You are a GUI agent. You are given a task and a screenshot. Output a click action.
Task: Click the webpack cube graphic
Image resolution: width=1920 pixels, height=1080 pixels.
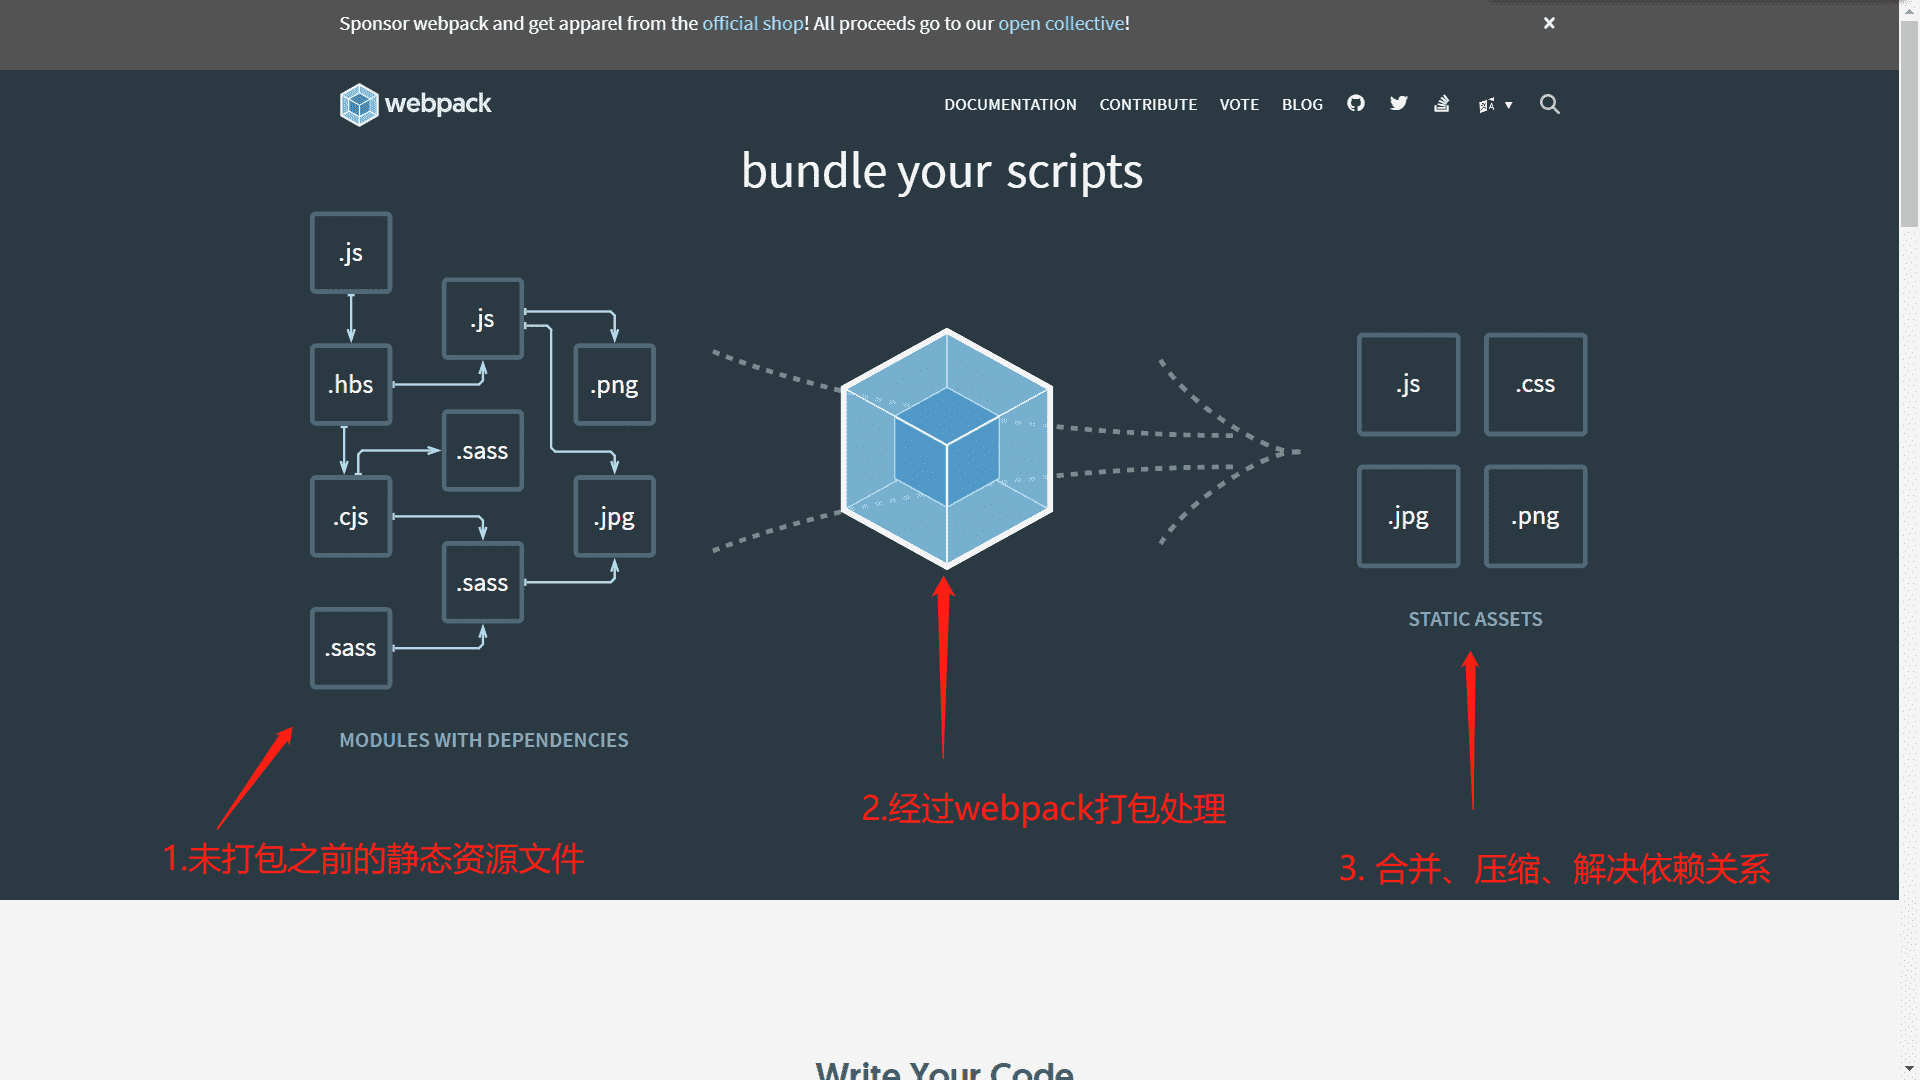(946, 448)
